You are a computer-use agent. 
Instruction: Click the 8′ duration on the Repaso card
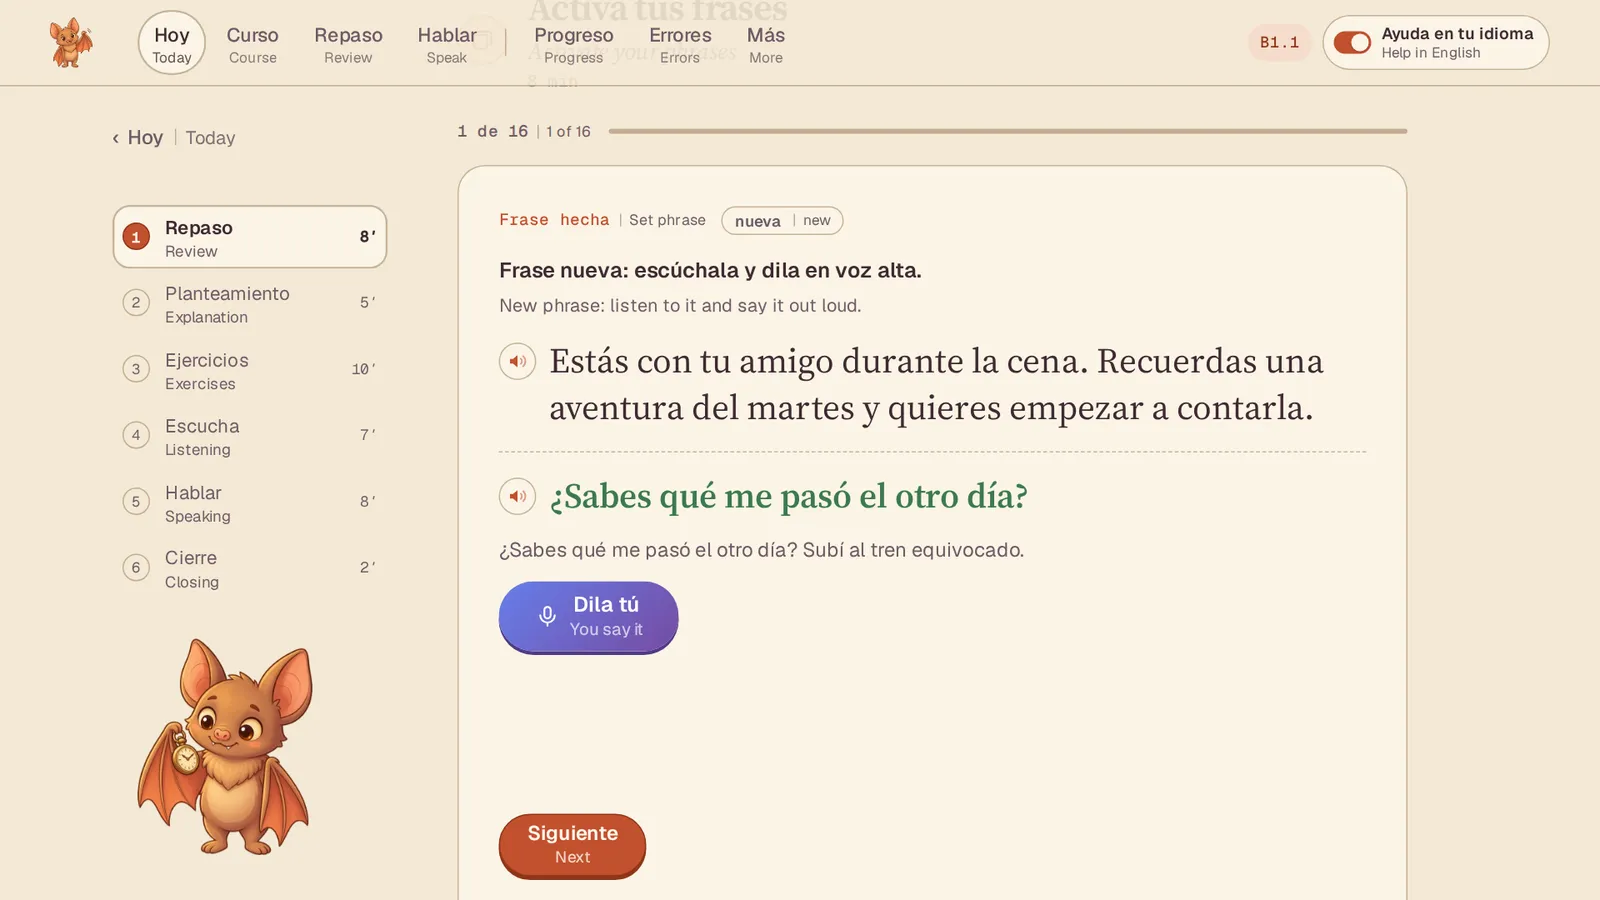pos(368,237)
